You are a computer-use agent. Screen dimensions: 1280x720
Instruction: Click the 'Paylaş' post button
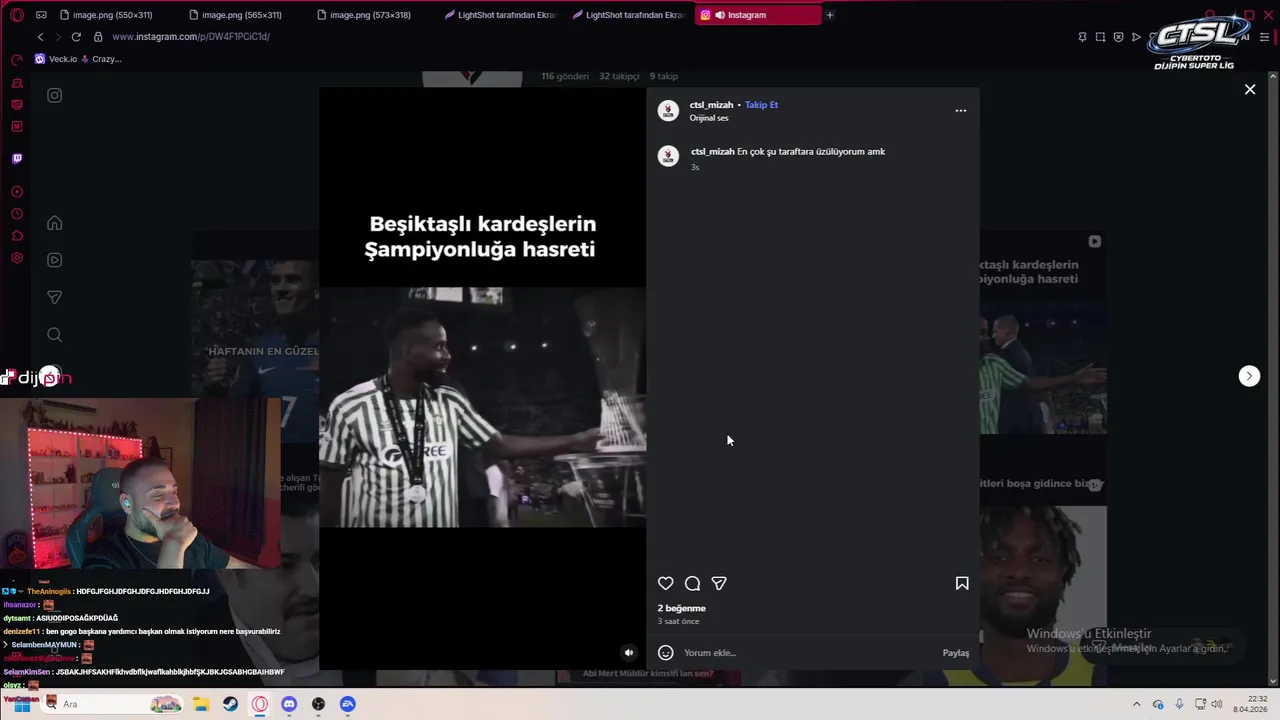coord(956,653)
